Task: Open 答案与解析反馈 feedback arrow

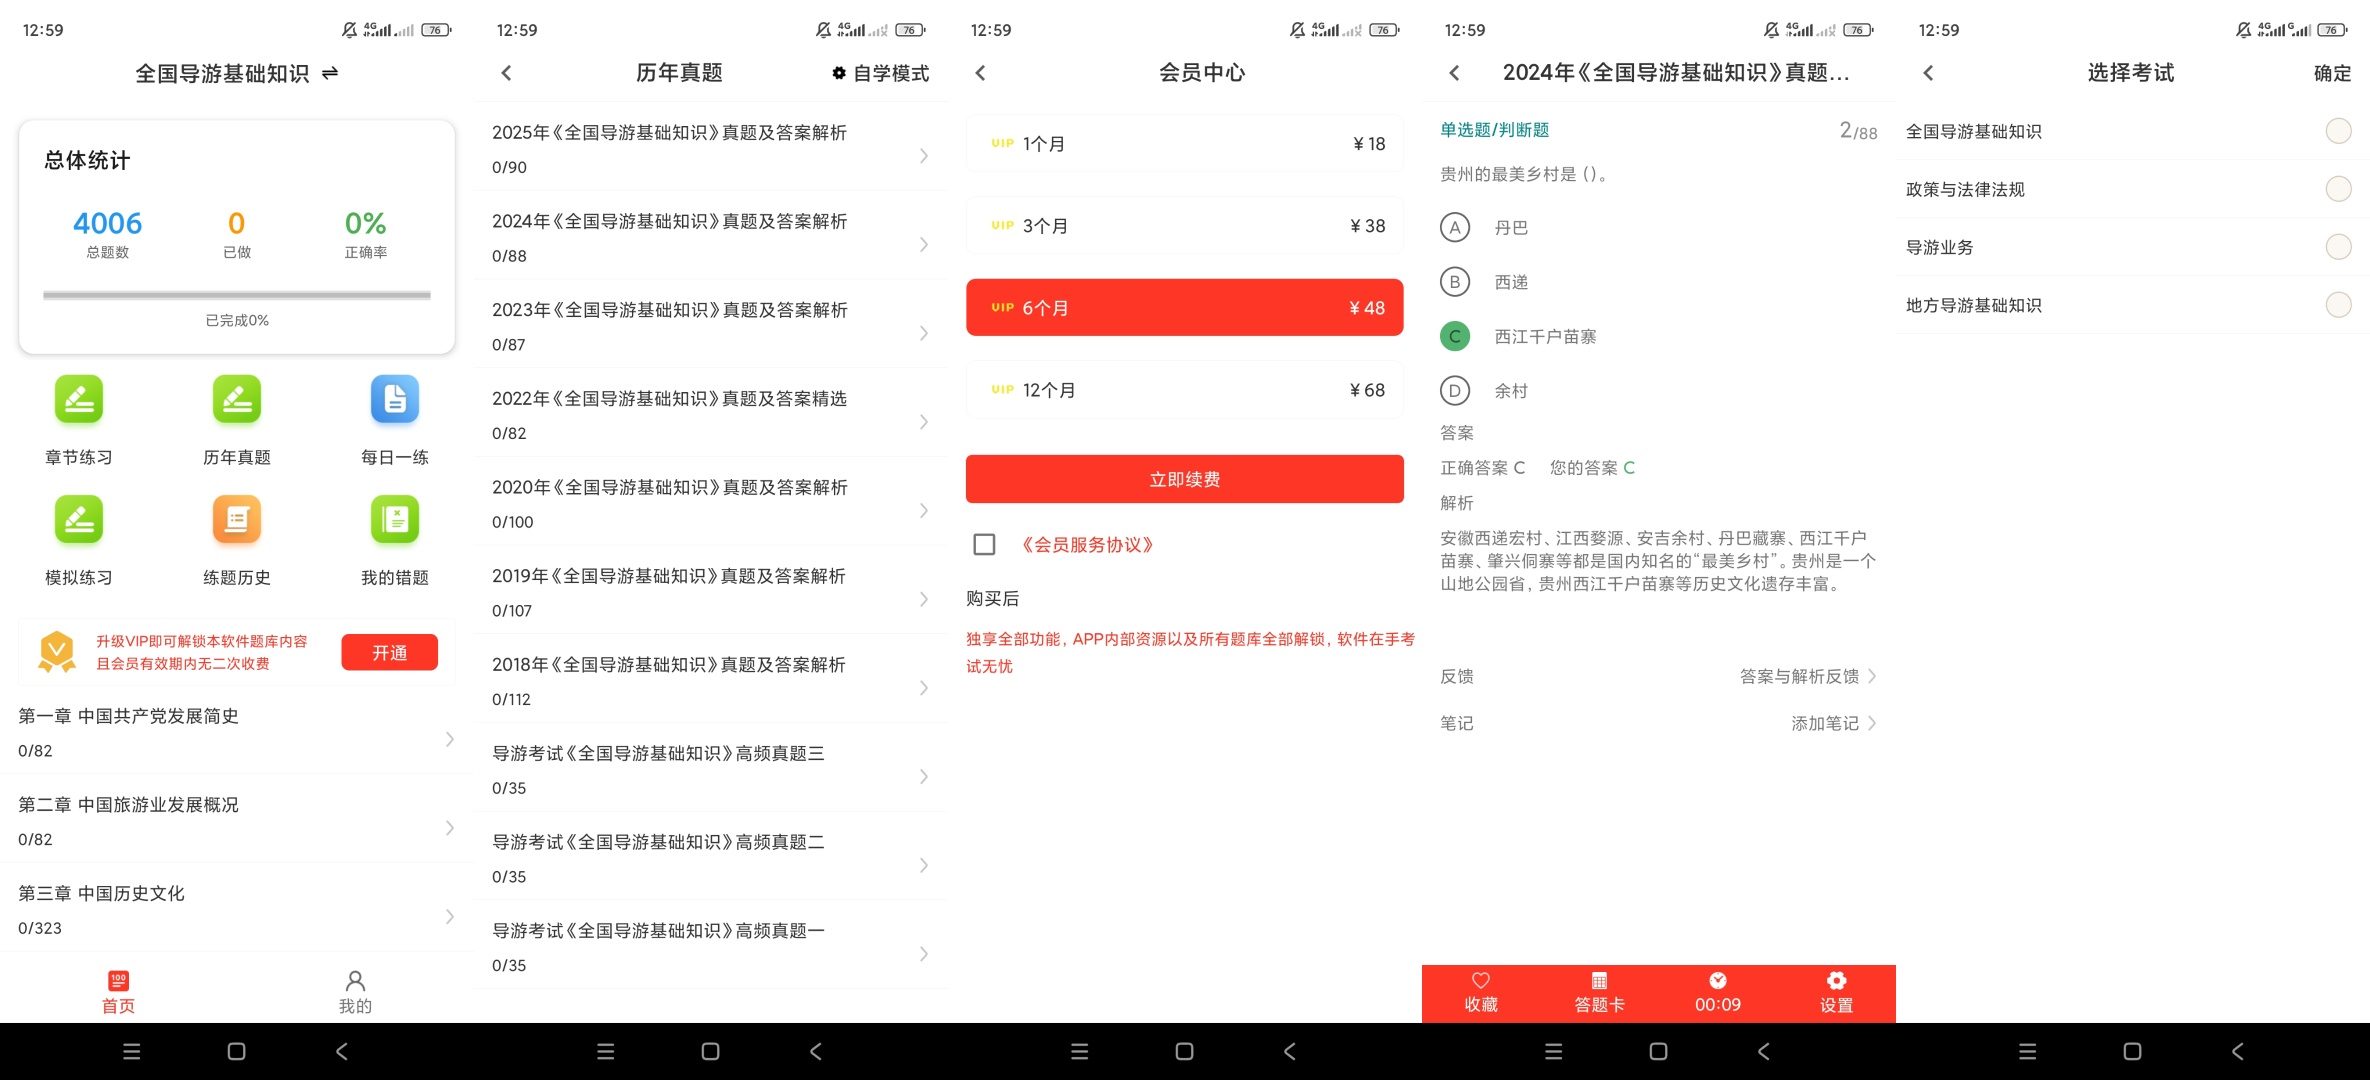Action: click(x=1872, y=676)
